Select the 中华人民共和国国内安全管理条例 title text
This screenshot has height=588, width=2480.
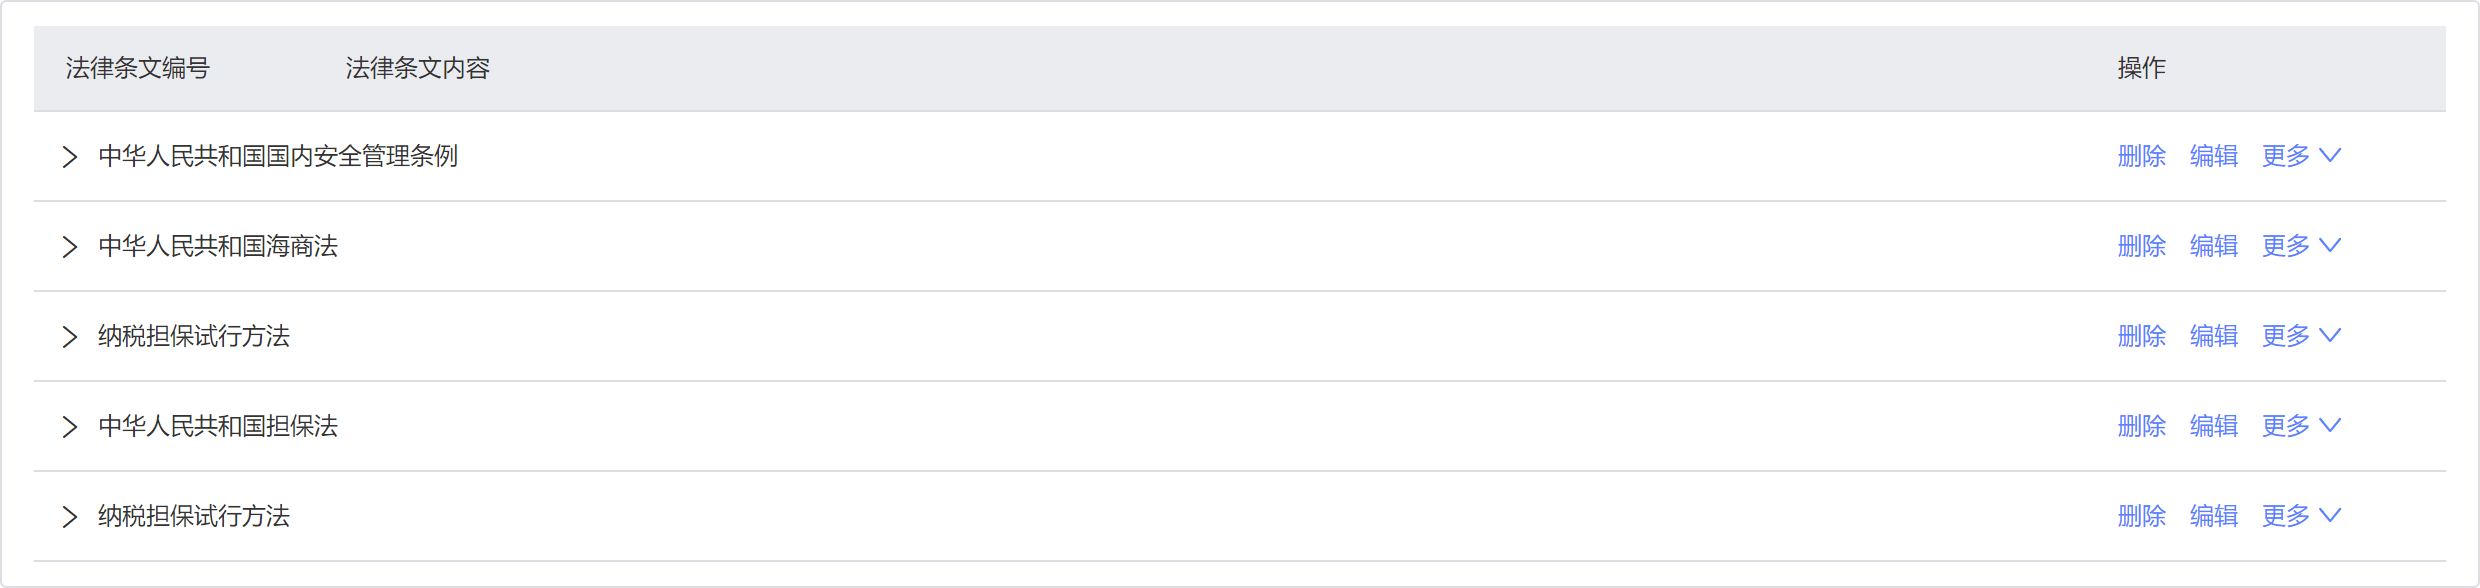pyautogui.click(x=278, y=156)
